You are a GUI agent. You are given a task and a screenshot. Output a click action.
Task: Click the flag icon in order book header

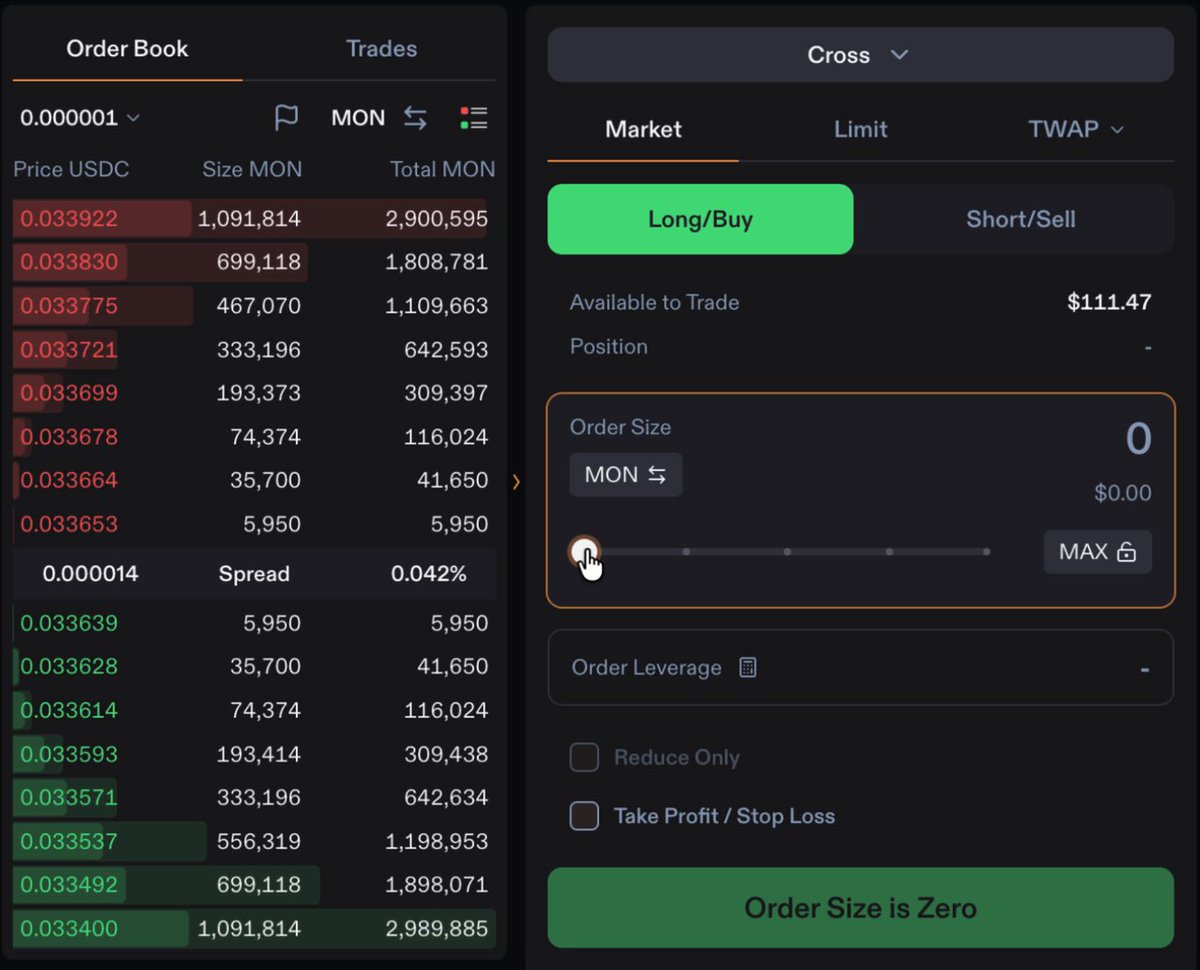(x=286, y=118)
